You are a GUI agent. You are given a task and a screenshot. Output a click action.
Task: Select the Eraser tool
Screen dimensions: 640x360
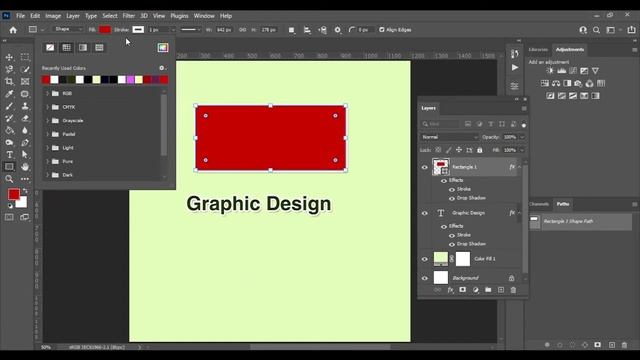(25, 118)
